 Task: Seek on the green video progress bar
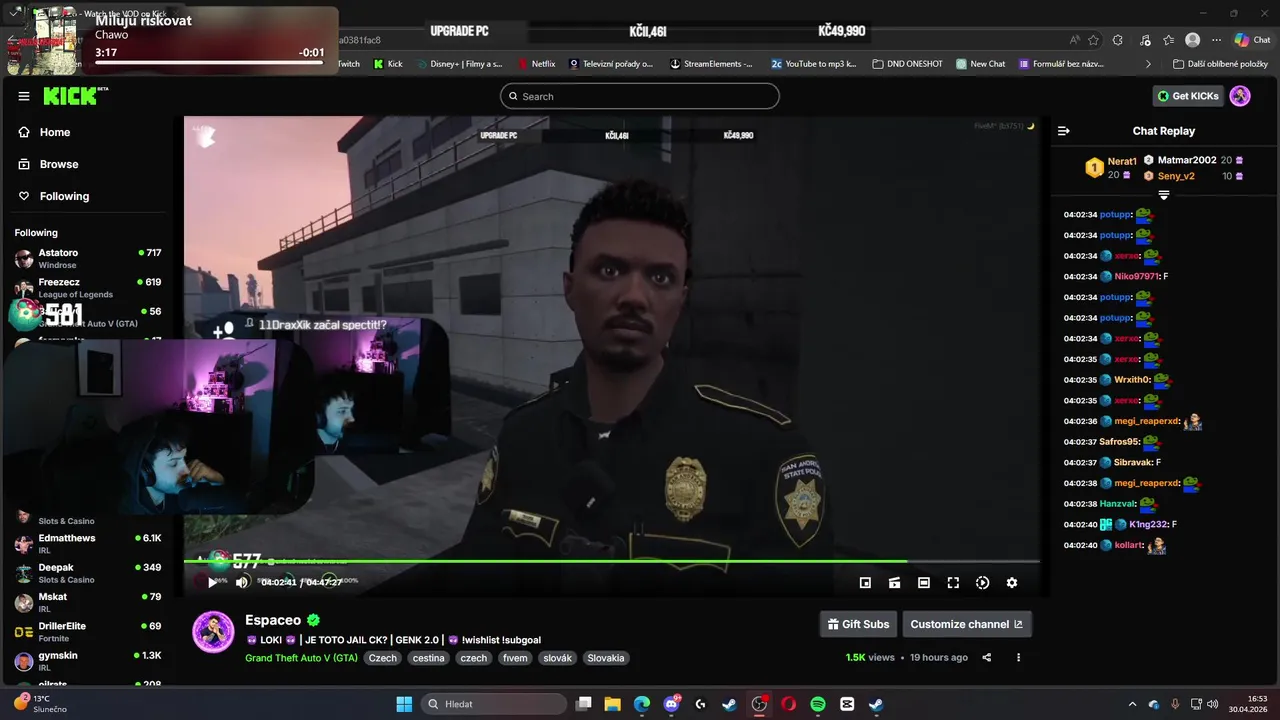coord(611,561)
